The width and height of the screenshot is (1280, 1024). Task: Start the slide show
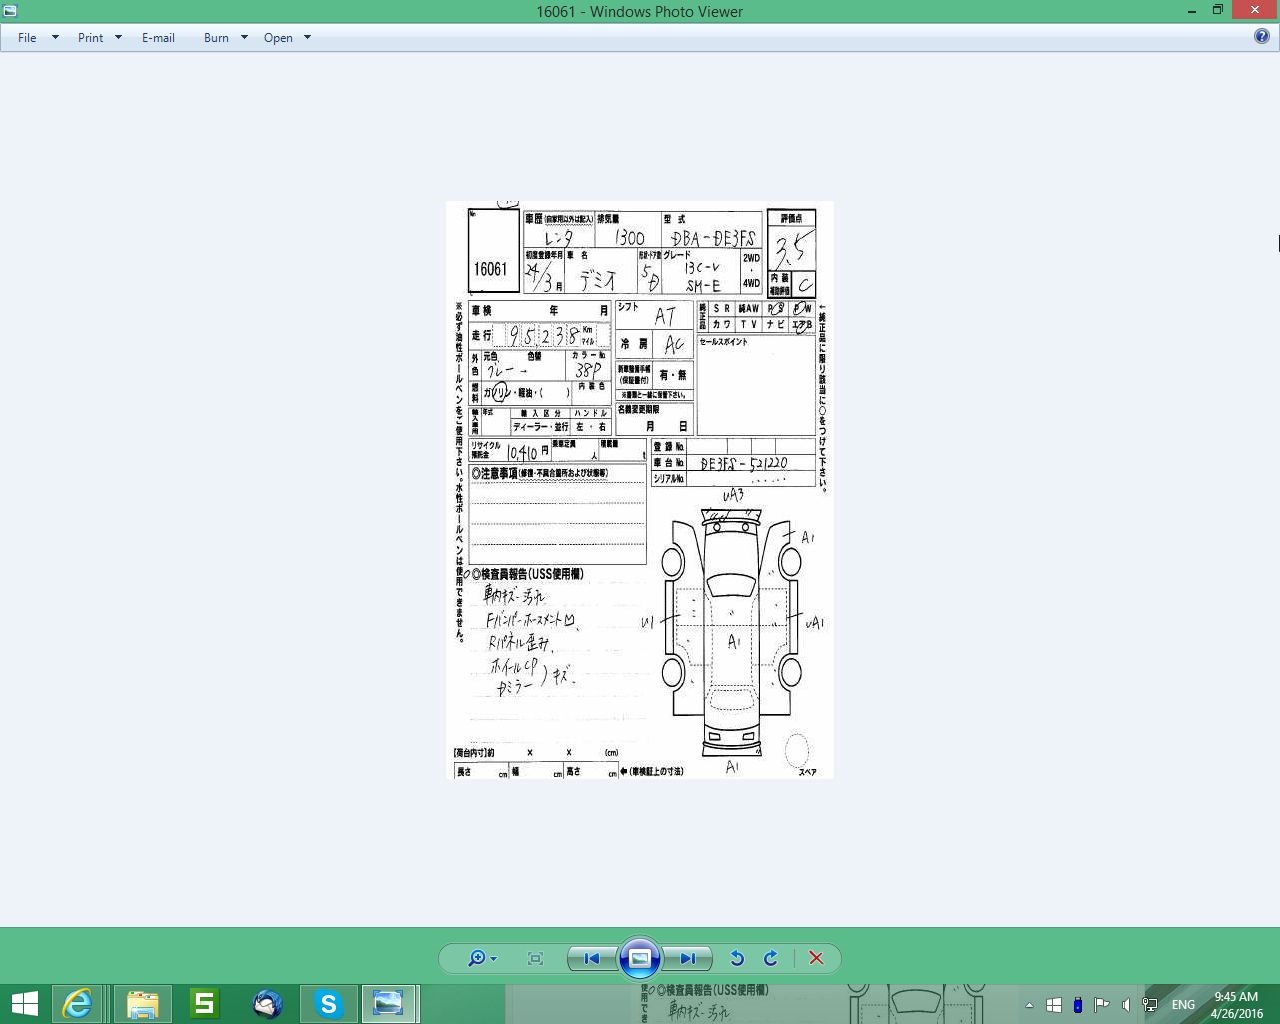pos(639,958)
